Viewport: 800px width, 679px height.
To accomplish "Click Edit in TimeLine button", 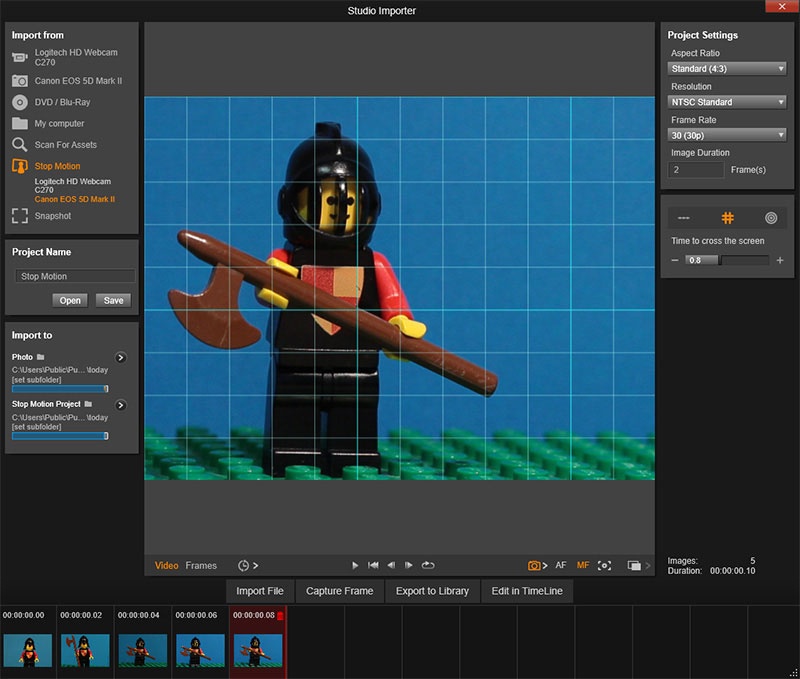I will pos(527,591).
